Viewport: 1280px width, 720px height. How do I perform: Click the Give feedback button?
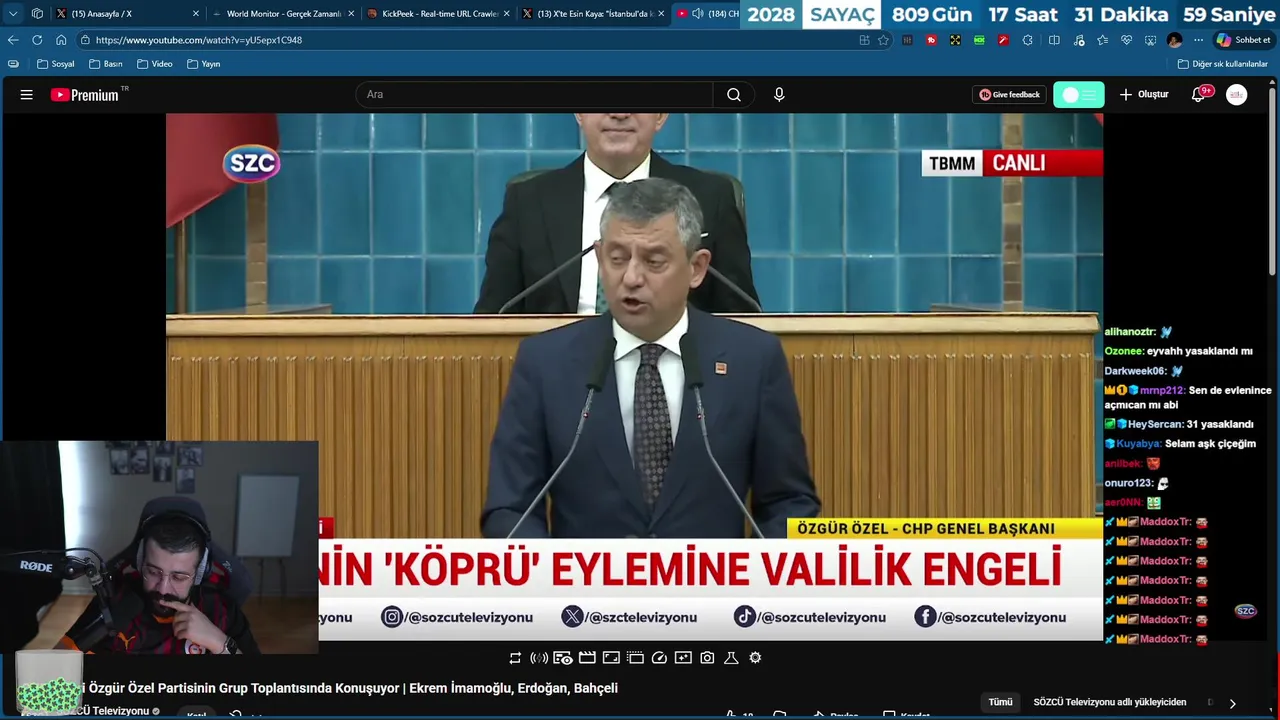(x=1009, y=95)
